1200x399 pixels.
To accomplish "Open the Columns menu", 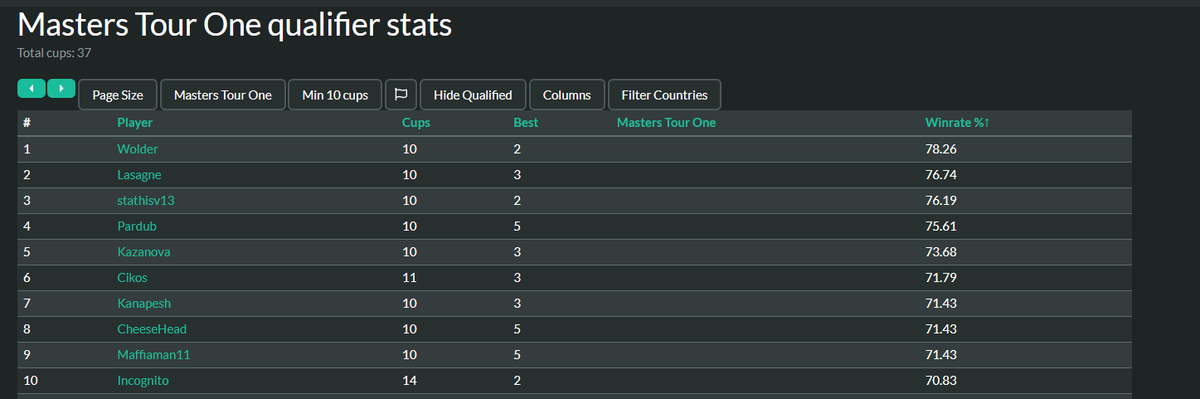I will tap(567, 95).
